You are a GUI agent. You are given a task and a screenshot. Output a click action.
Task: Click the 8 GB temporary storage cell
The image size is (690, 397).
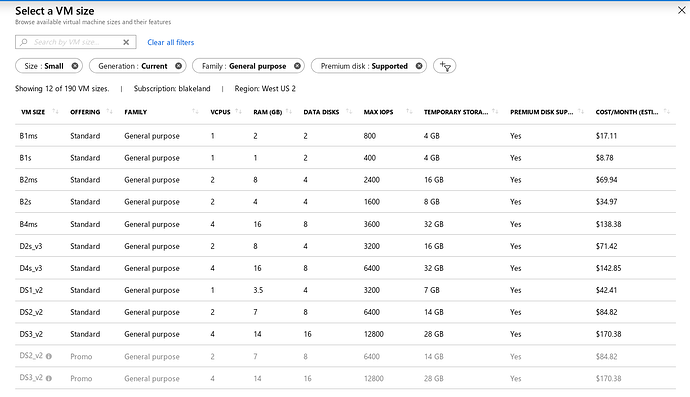[x=432, y=202]
